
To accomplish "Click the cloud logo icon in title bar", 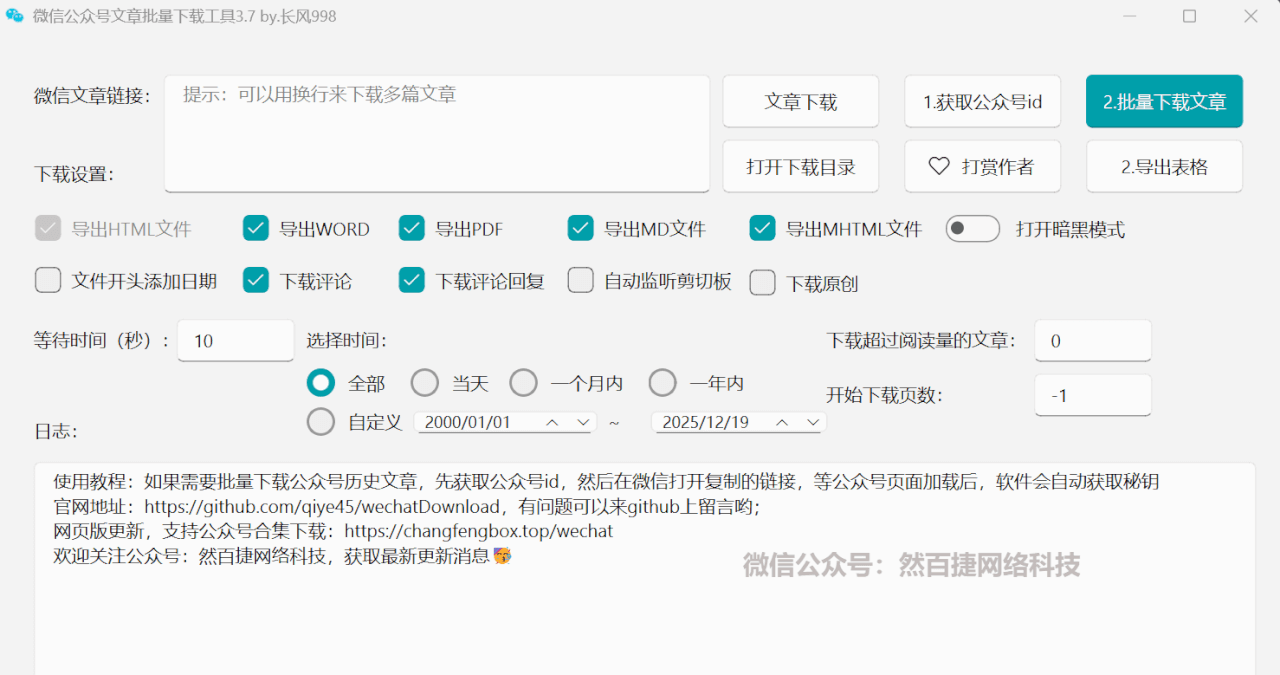I will [14, 16].
